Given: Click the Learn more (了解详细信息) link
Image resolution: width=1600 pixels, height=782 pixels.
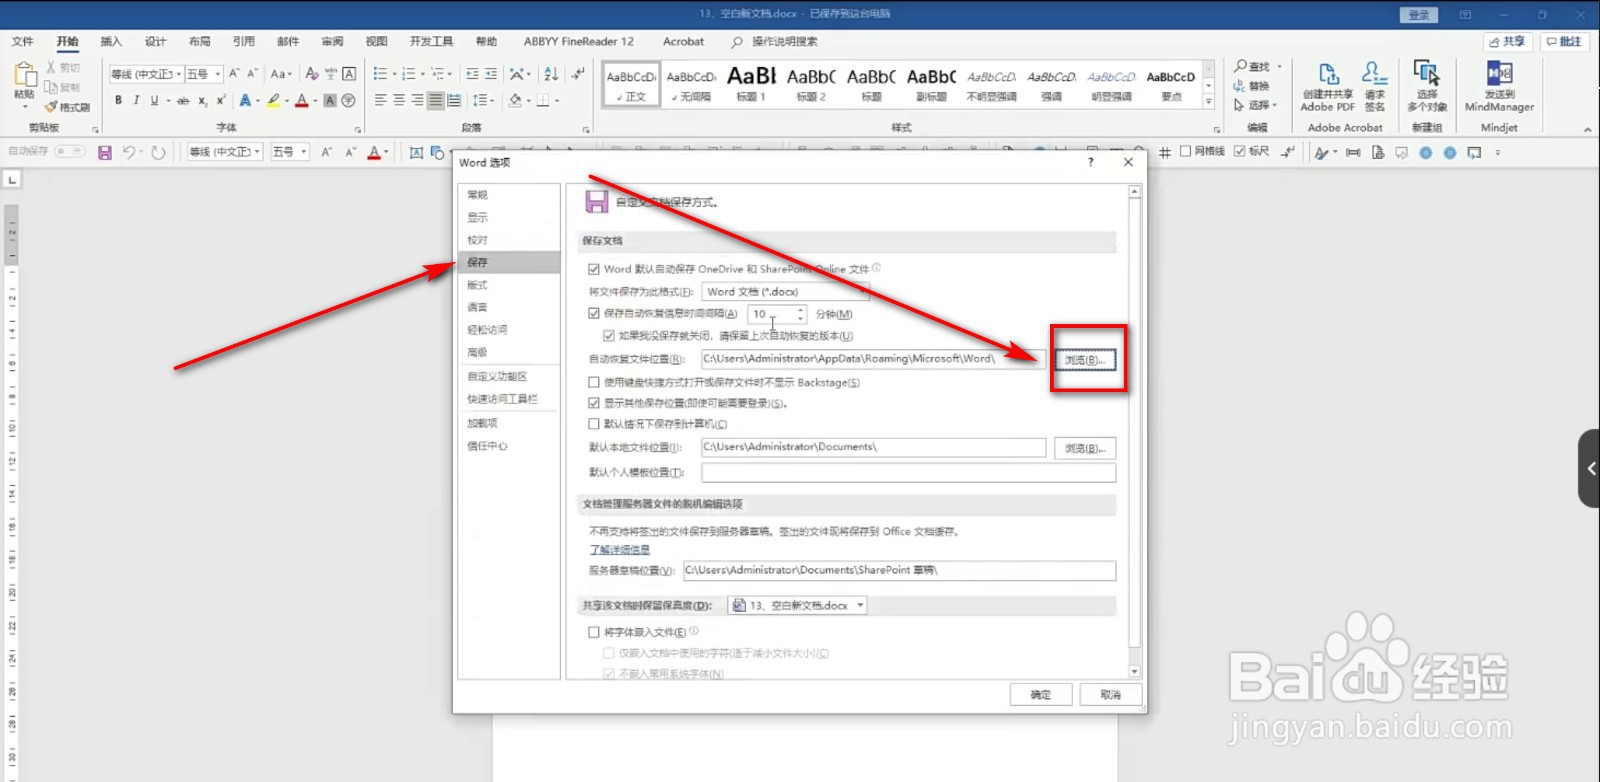Looking at the screenshot, I should tap(619, 550).
